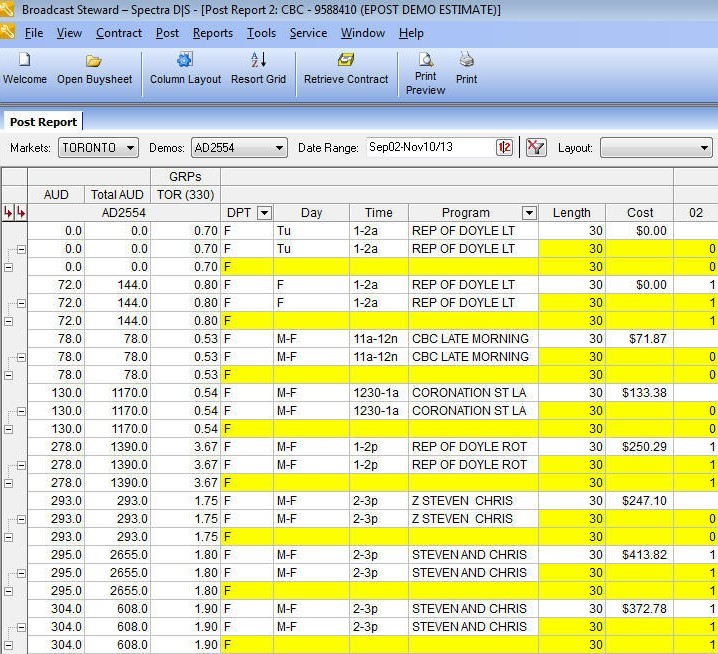718x654 pixels.
Task: Collapse outer group of 293.0 AUD rows
Action: click(8, 538)
